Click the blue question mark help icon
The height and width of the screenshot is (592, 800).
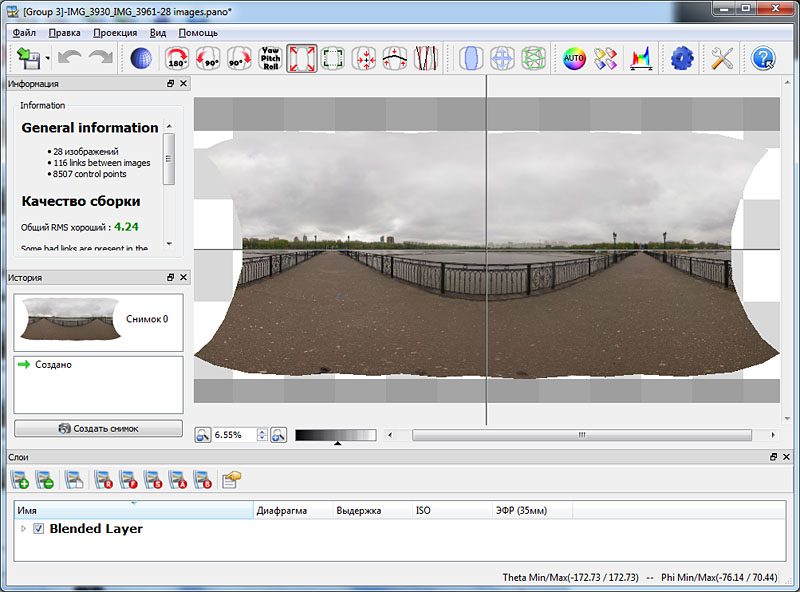[x=763, y=58]
